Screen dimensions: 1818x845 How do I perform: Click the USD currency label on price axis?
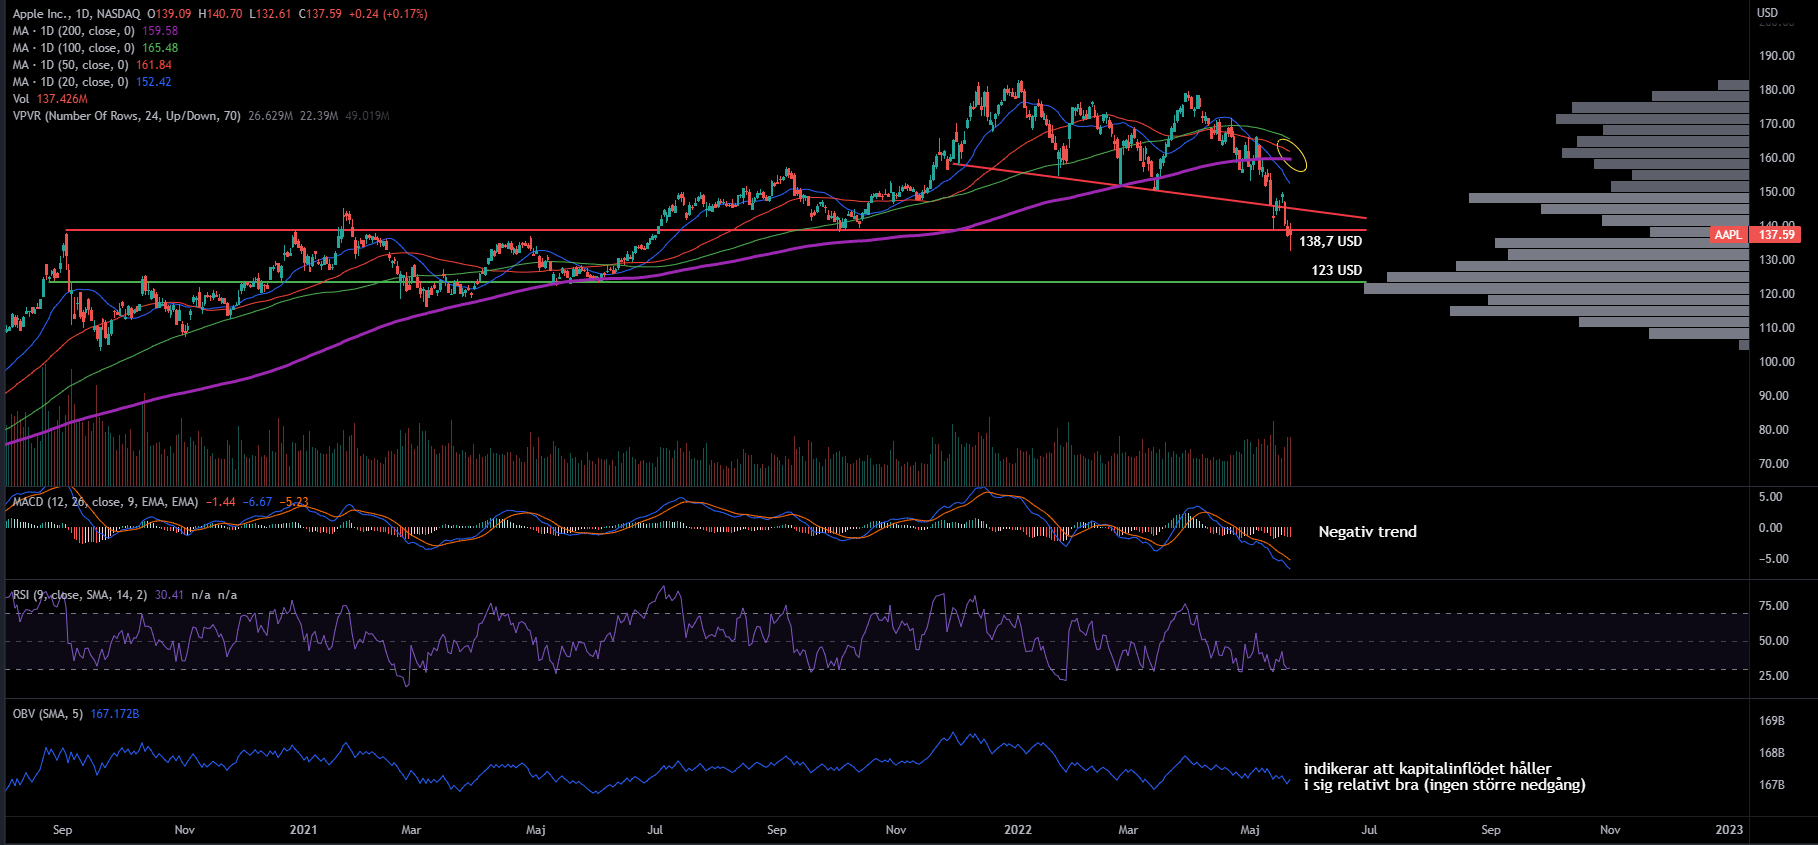pos(1768,13)
